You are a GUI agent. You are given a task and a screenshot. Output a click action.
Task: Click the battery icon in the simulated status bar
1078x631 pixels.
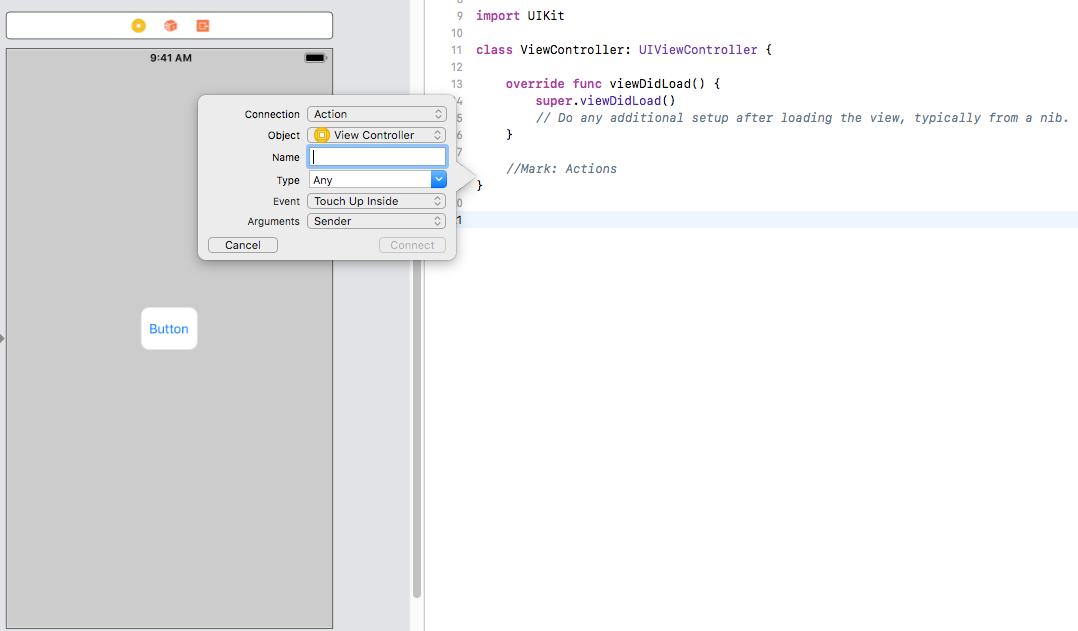click(x=315, y=58)
